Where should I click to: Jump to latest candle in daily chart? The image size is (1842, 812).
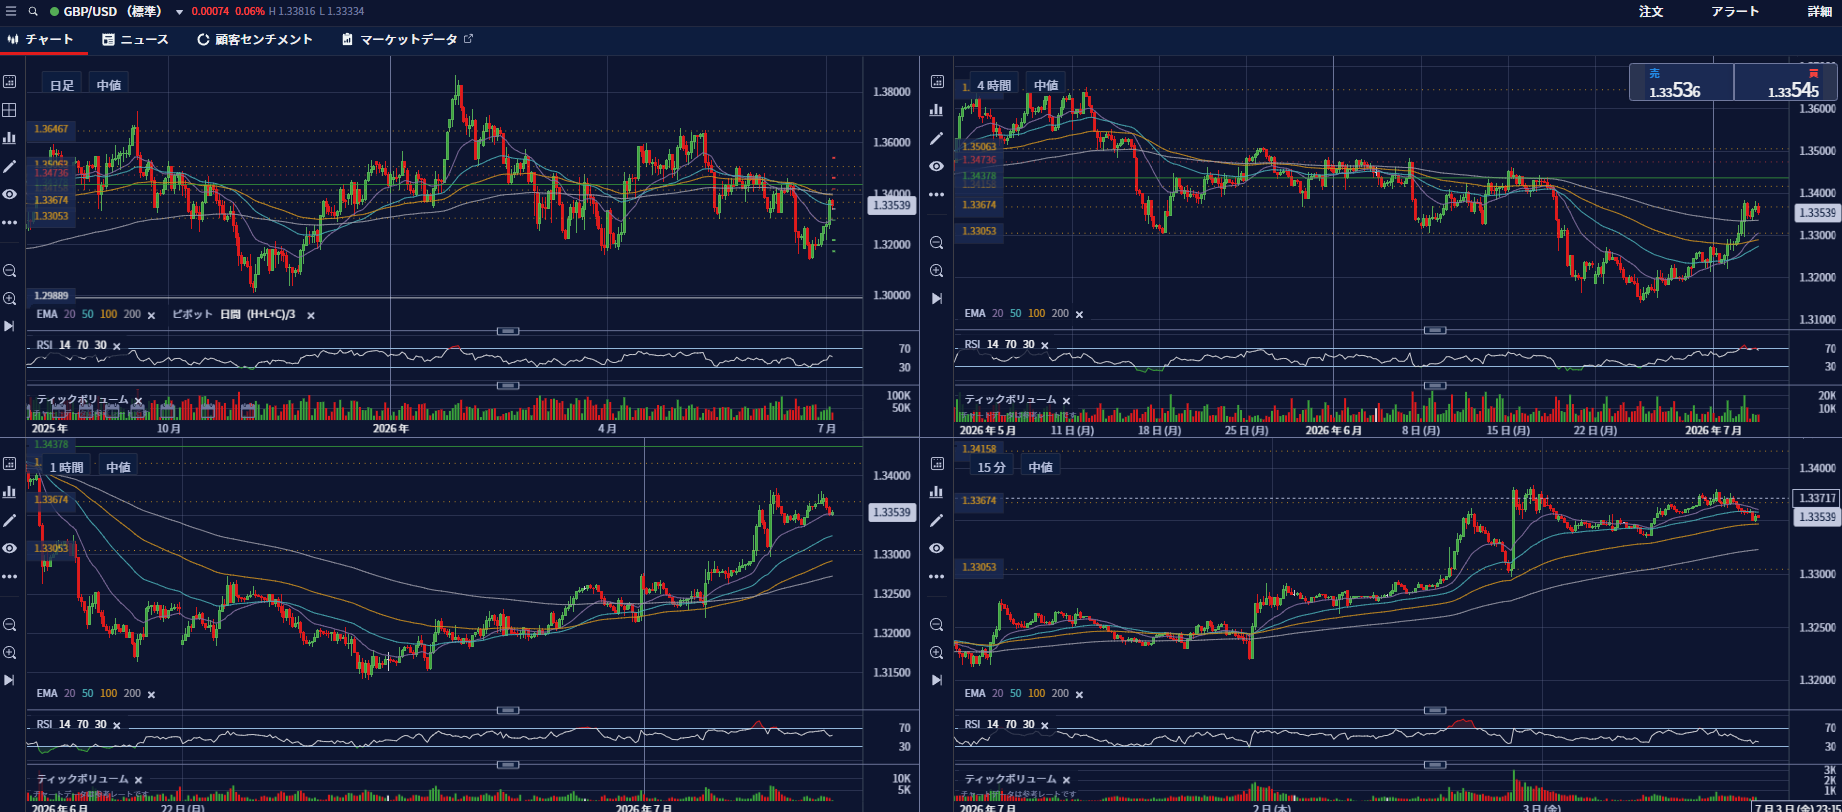[x=10, y=326]
